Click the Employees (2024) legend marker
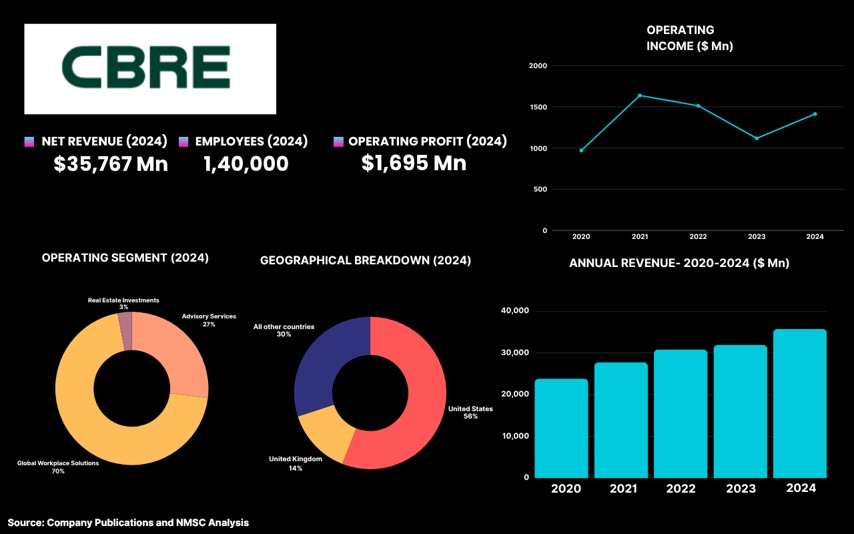The width and height of the screenshot is (854, 534). tap(184, 142)
